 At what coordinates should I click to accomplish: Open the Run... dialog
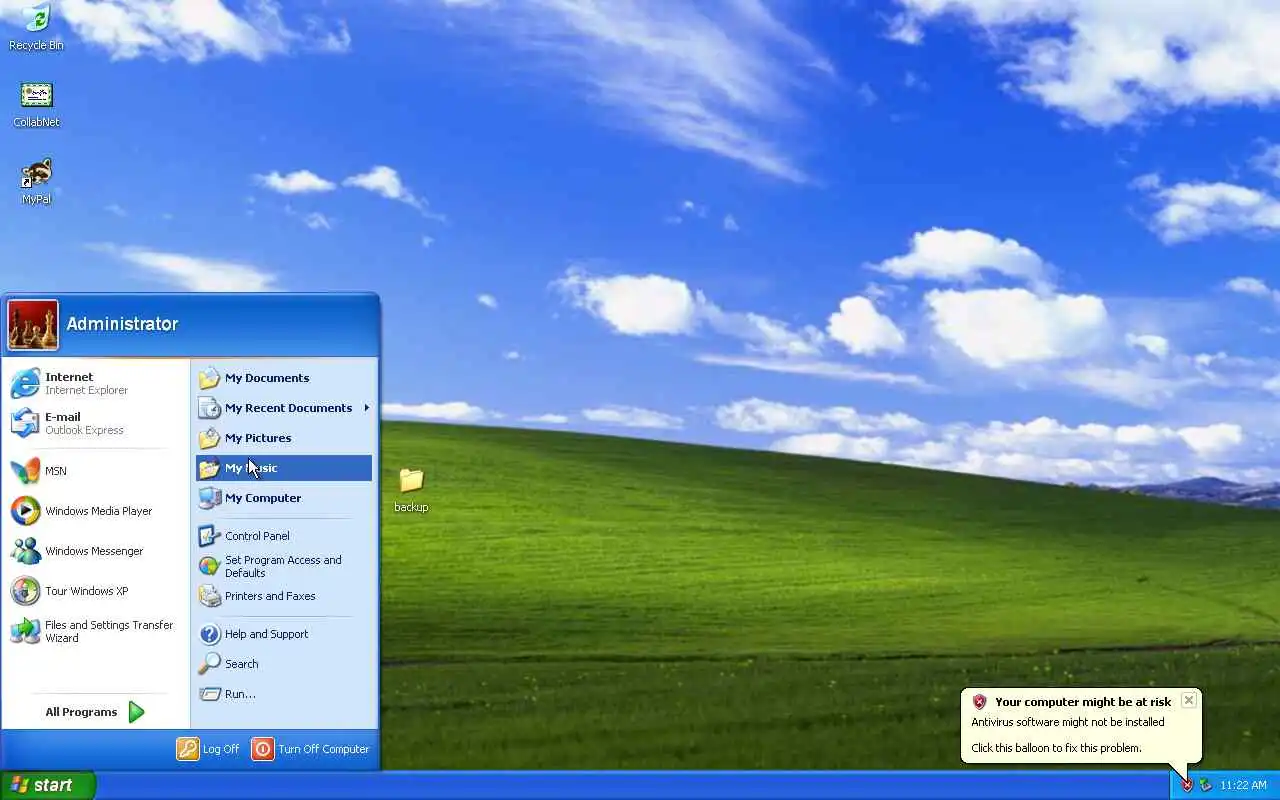(x=284, y=694)
